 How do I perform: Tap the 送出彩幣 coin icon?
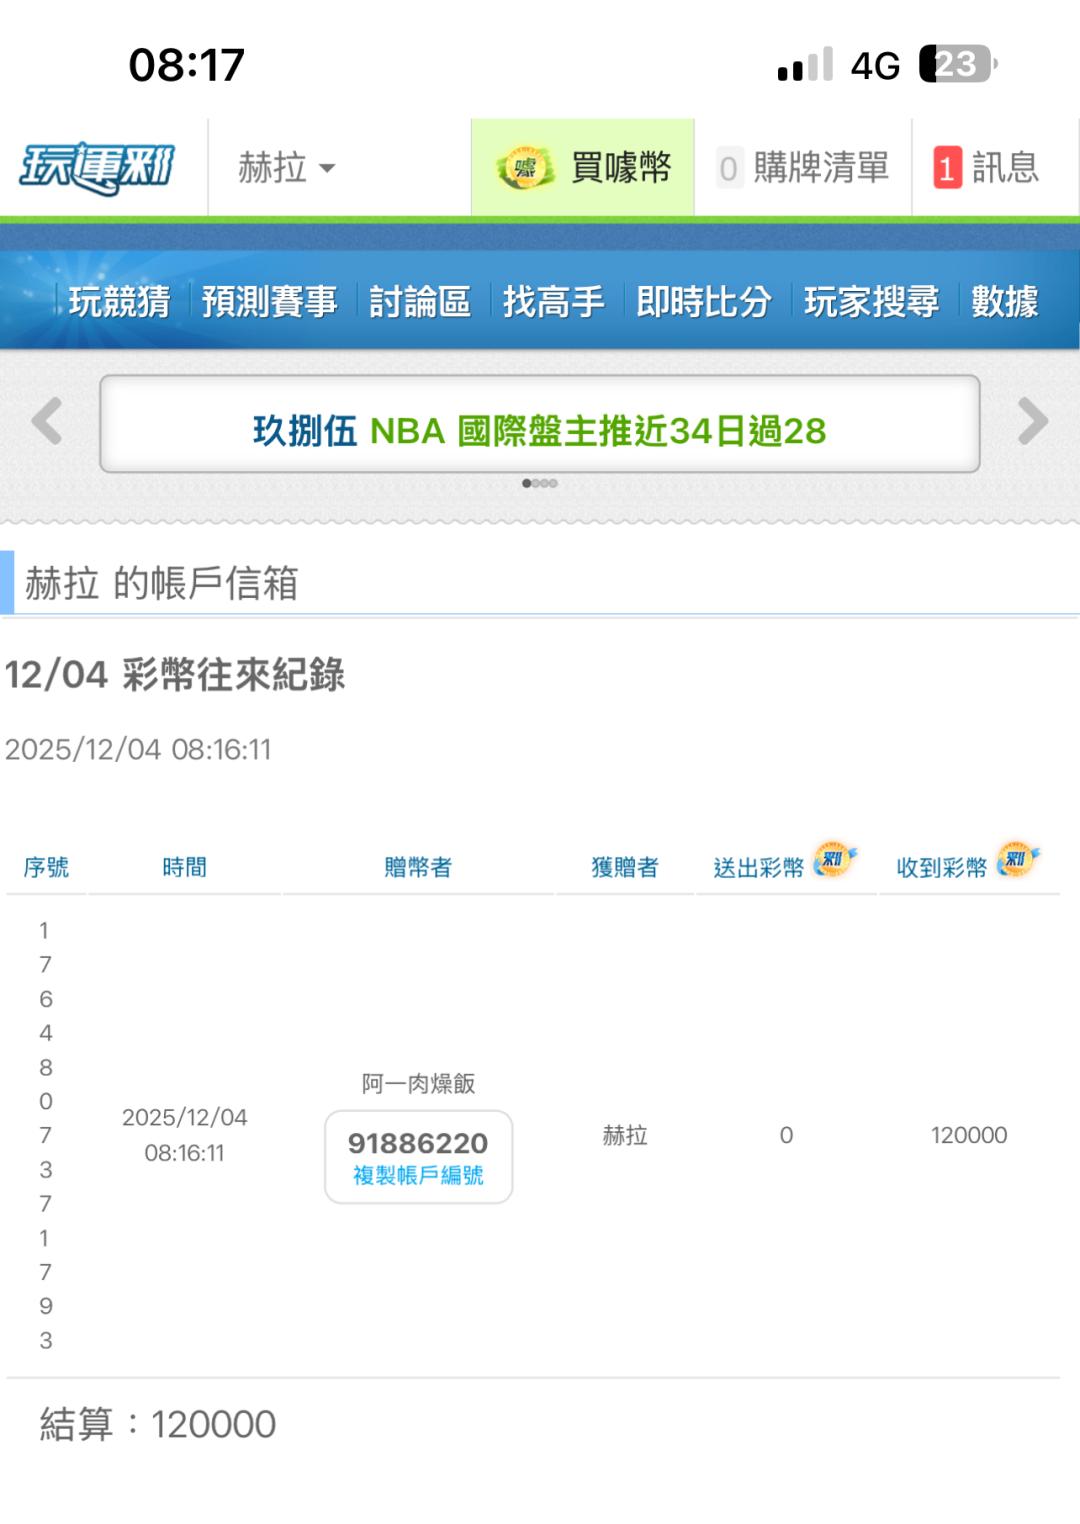833,860
